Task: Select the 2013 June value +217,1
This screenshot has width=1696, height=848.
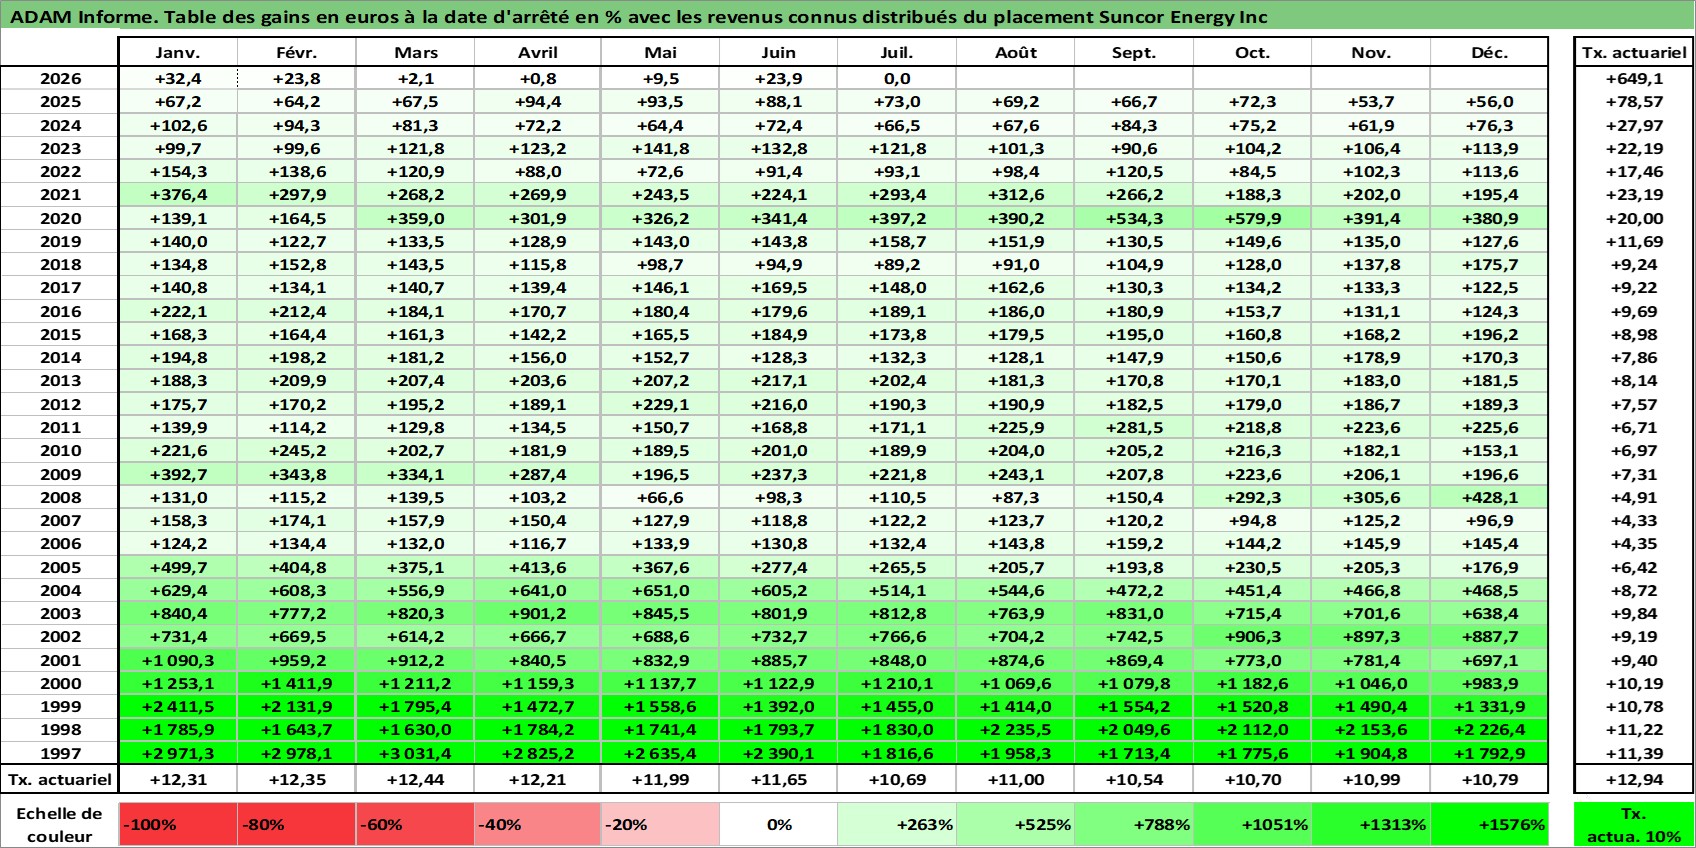Action: (779, 381)
